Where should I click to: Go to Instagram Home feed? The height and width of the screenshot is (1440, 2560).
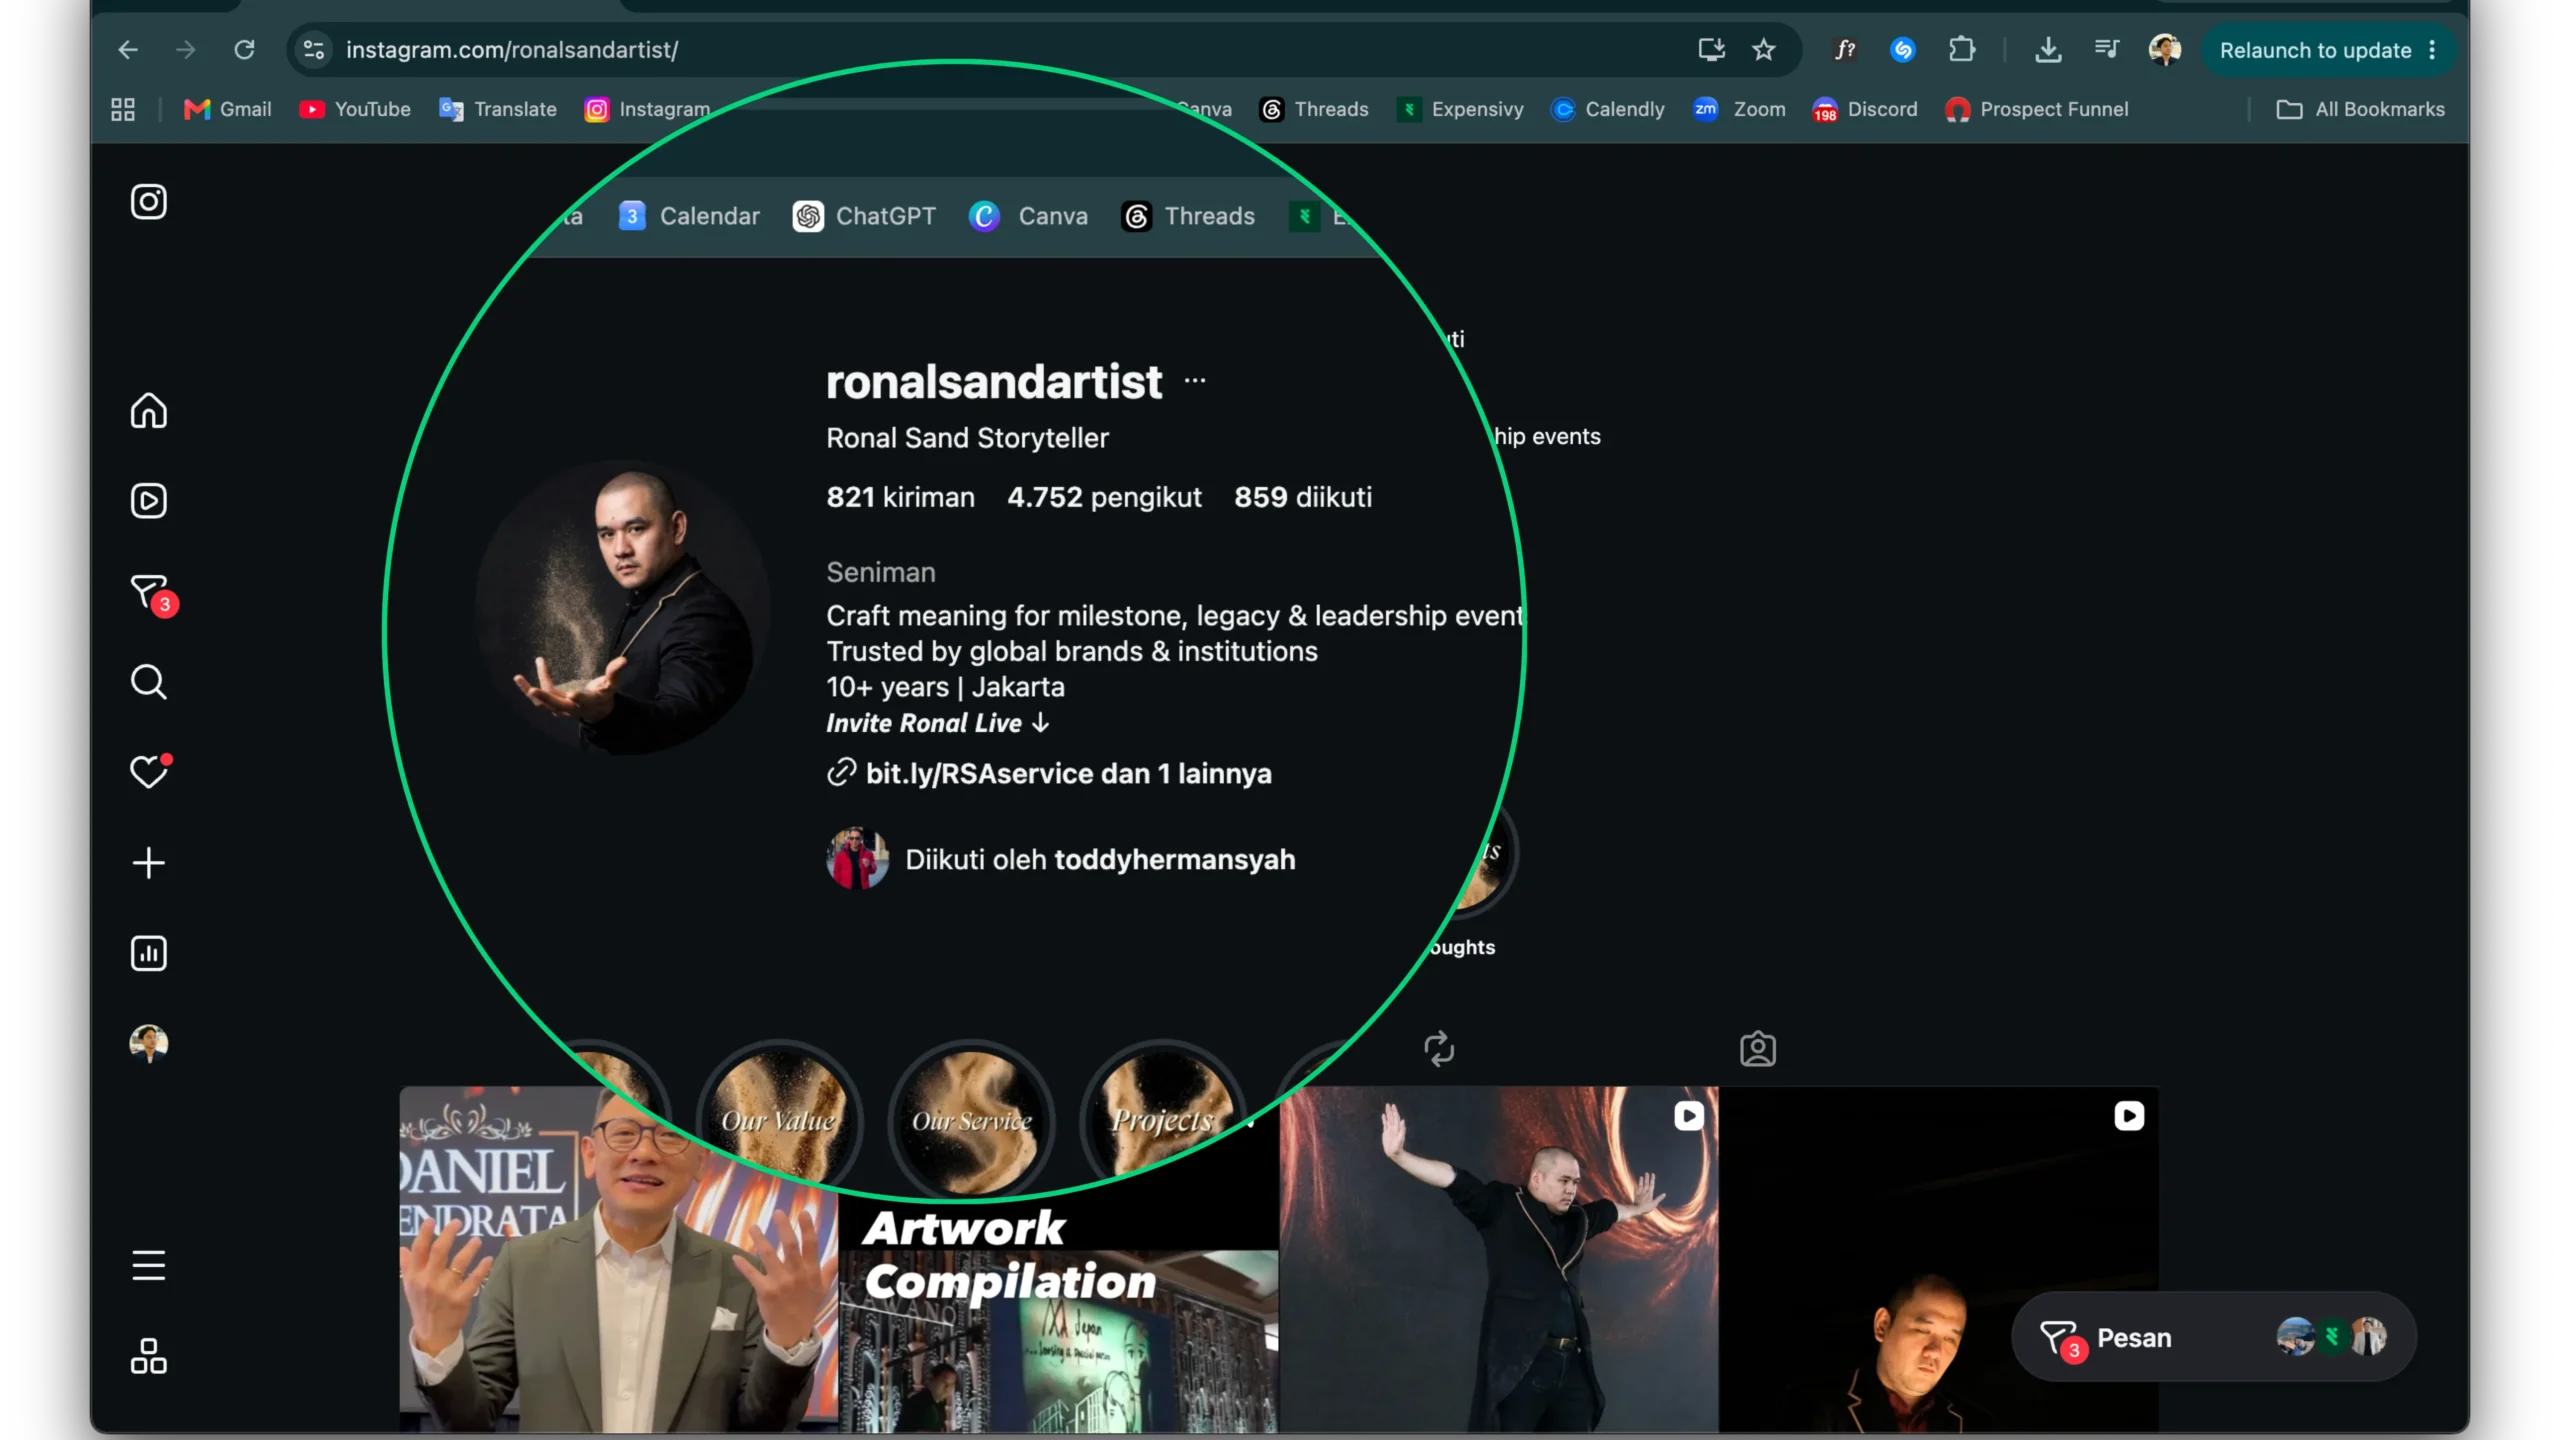tap(149, 410)
